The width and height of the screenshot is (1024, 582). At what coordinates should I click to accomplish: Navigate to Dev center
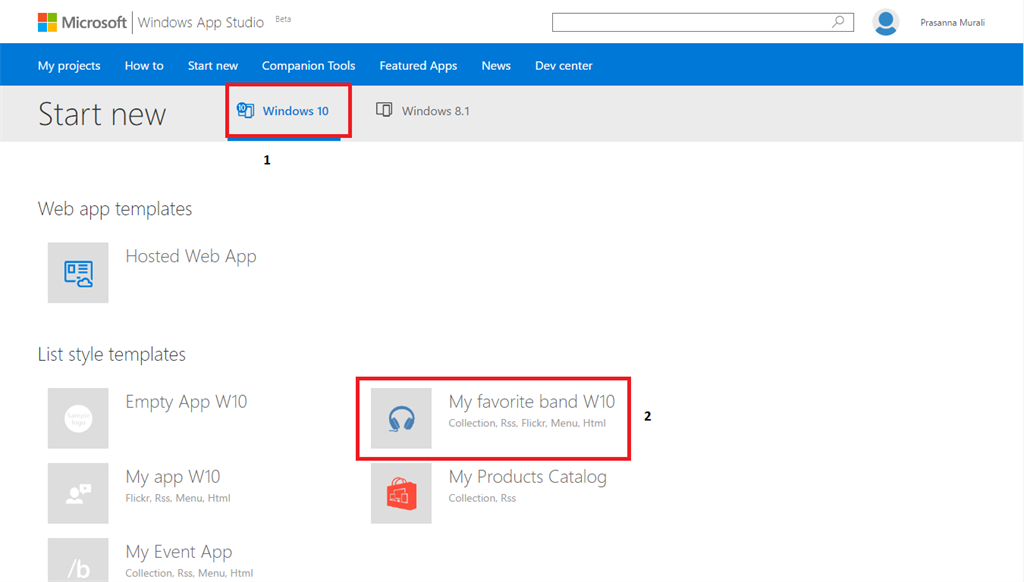click(564, 66)
